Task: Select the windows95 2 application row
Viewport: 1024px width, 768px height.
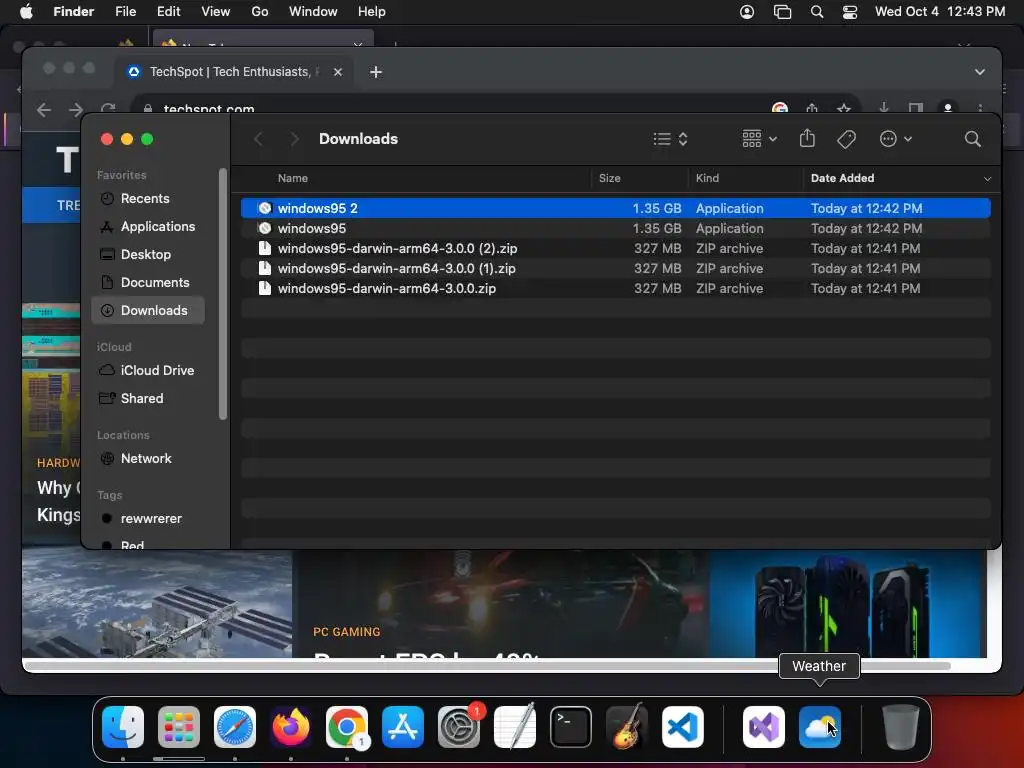Action: tap(616, 208)
